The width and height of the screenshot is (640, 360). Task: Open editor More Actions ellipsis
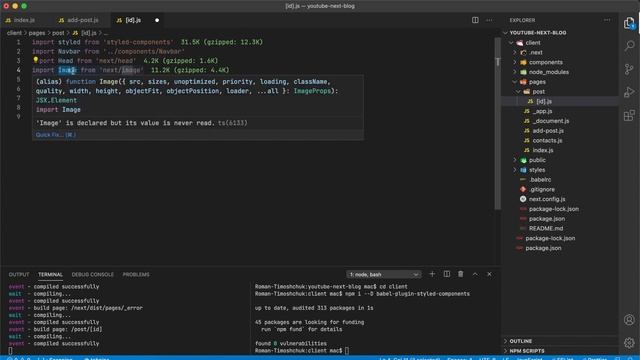click(489, 20)
